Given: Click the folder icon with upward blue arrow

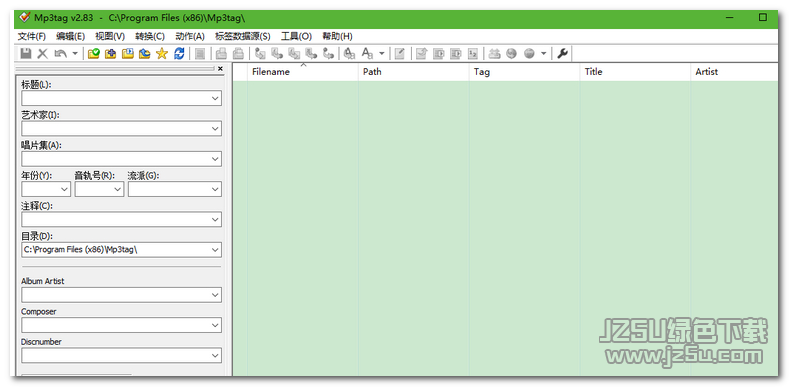Looking at the screenshot, I should pos(145,53).
